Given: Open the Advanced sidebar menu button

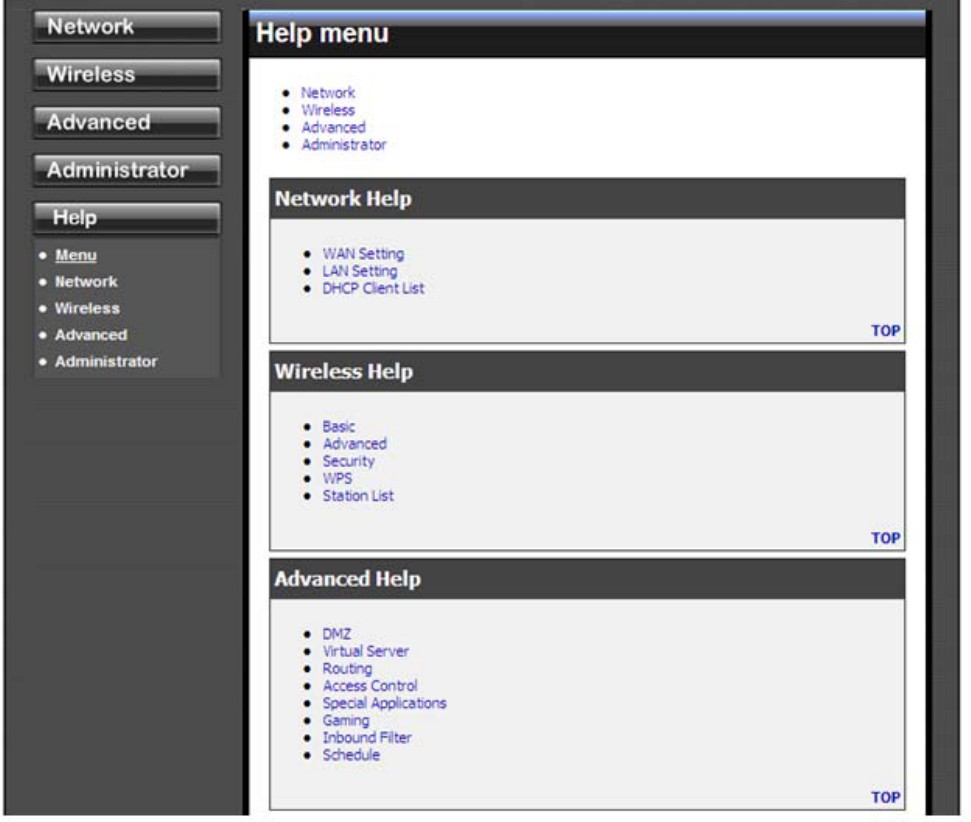Looking at the screenshot, I should click(x=126, y=122).
